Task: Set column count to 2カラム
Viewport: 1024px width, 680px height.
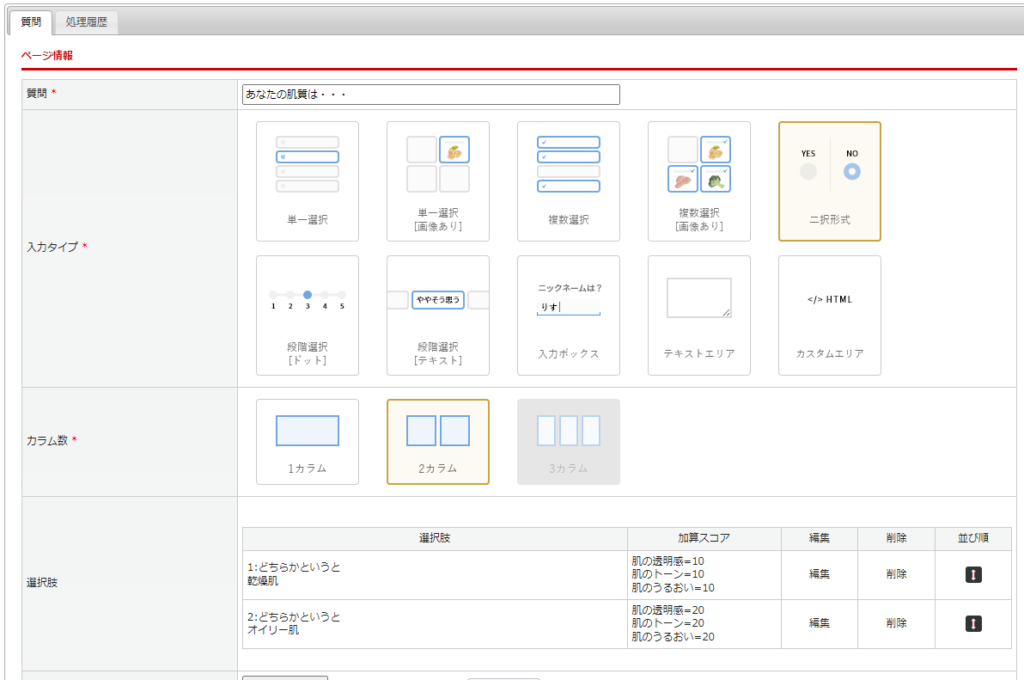Action: 438,441
